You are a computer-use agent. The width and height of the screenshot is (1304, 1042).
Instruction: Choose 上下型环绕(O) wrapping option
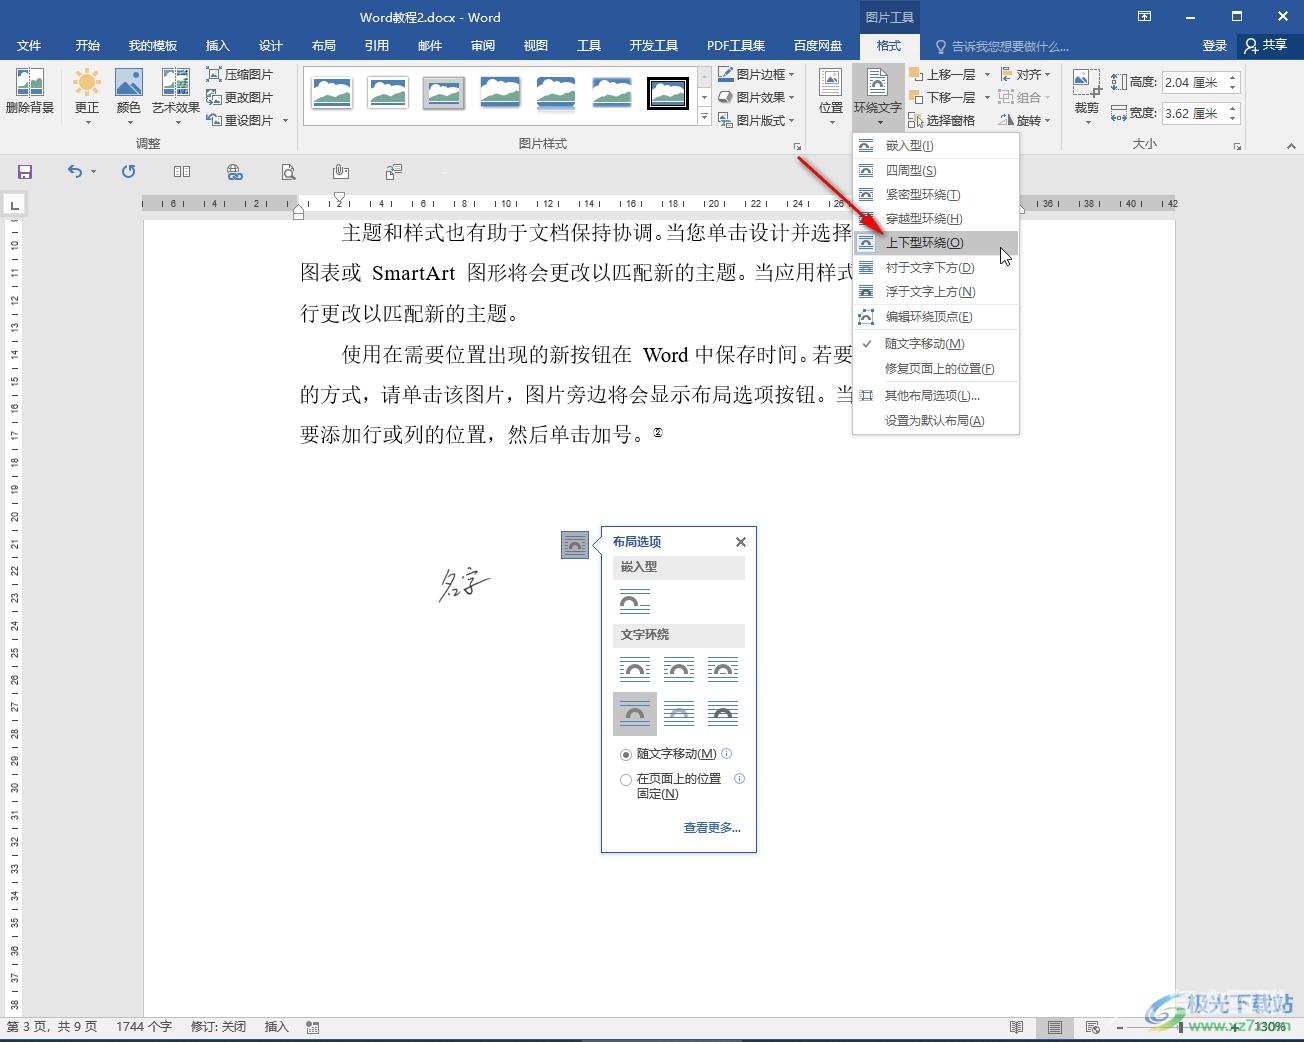tap(936, 243)
